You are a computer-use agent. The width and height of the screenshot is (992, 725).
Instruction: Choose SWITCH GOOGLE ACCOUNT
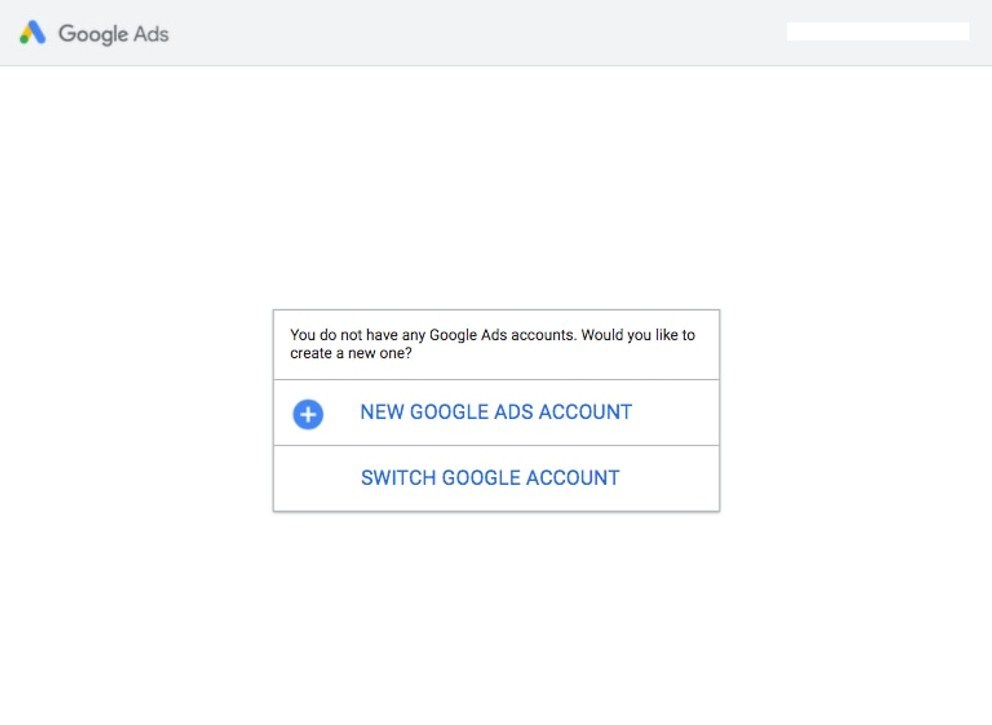496,478
